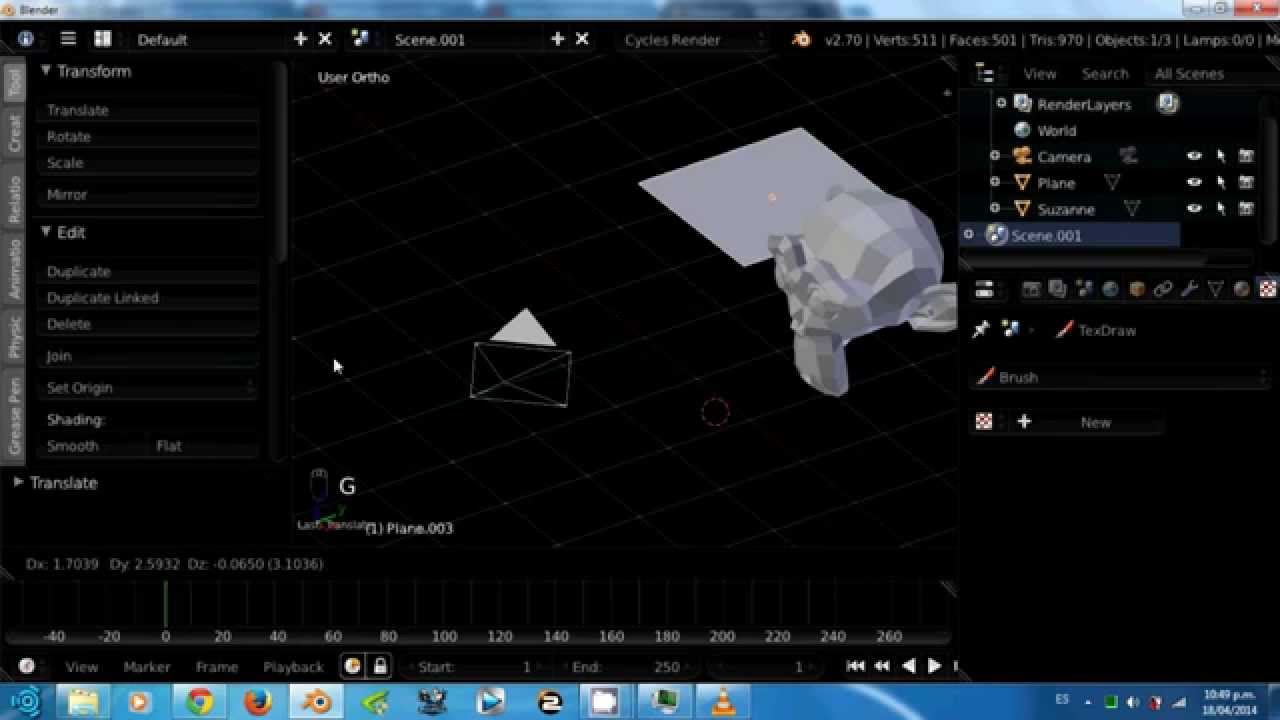Image resolution: width=1280 pixels, height=720 pixels.
Task: Expand the Camera tree item
Action: pyautogui.click(x=994, y=156)
